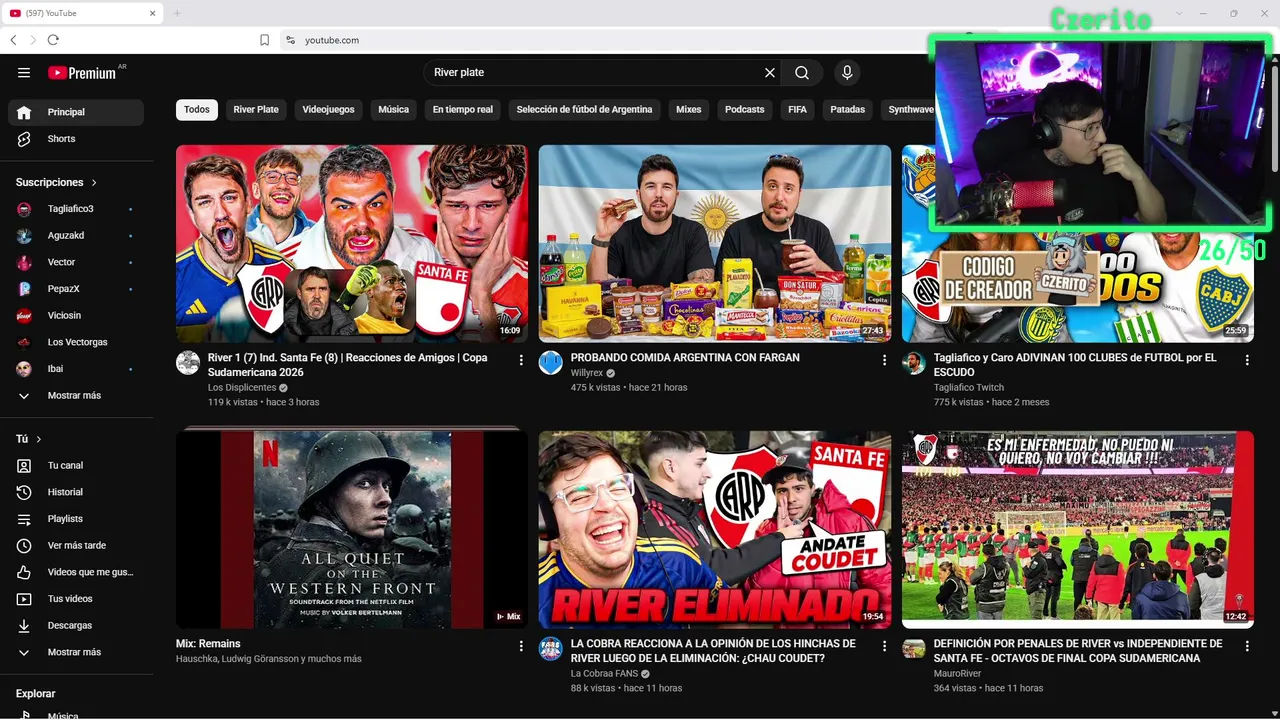The width and height of the screenshot is (1280, 720).
Task: Open the River penales definition video thumbnail
Action: (x=1078, y=530)
